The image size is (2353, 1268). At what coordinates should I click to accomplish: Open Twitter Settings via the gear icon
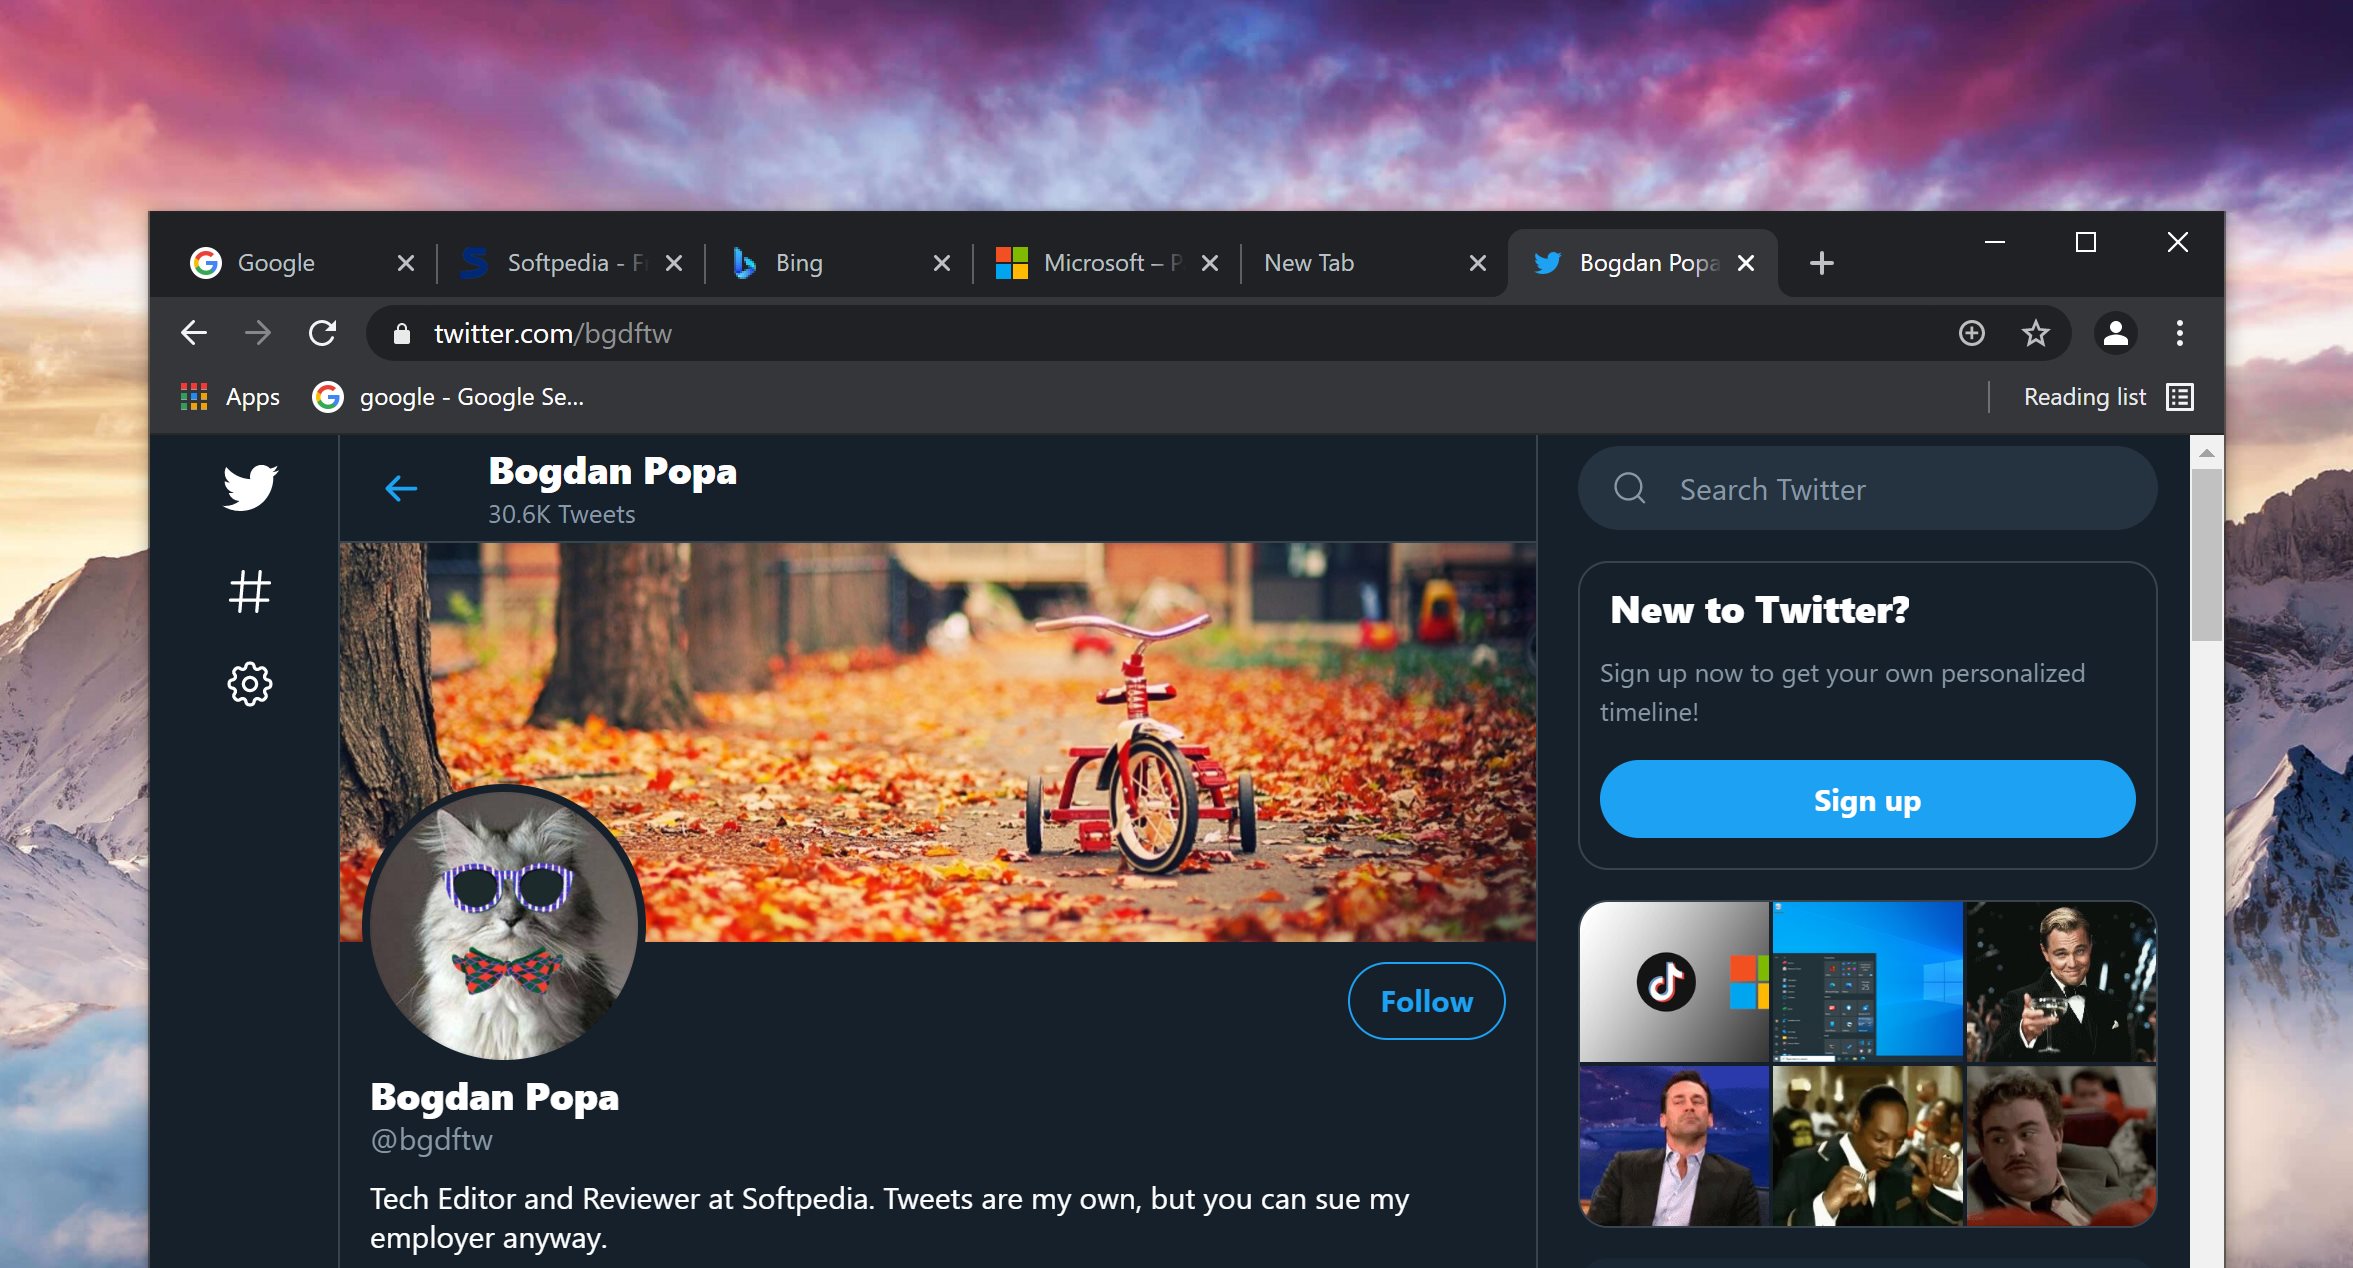click(x=250, y=684)
